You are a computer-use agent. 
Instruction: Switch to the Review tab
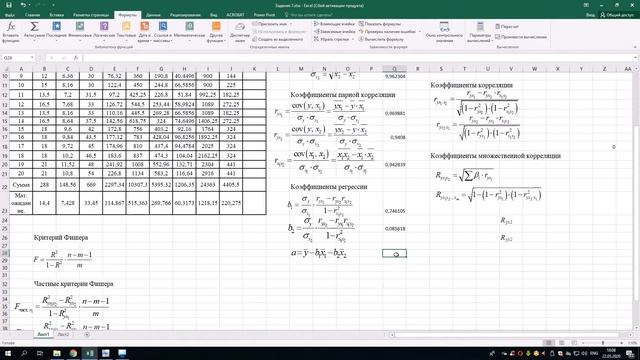point(185,15)
